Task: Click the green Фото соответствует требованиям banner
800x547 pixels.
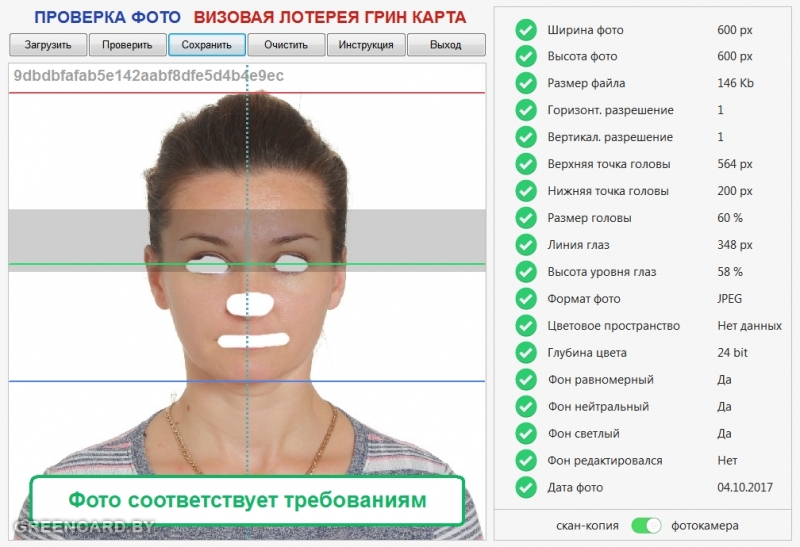Action: click(247, 500)
